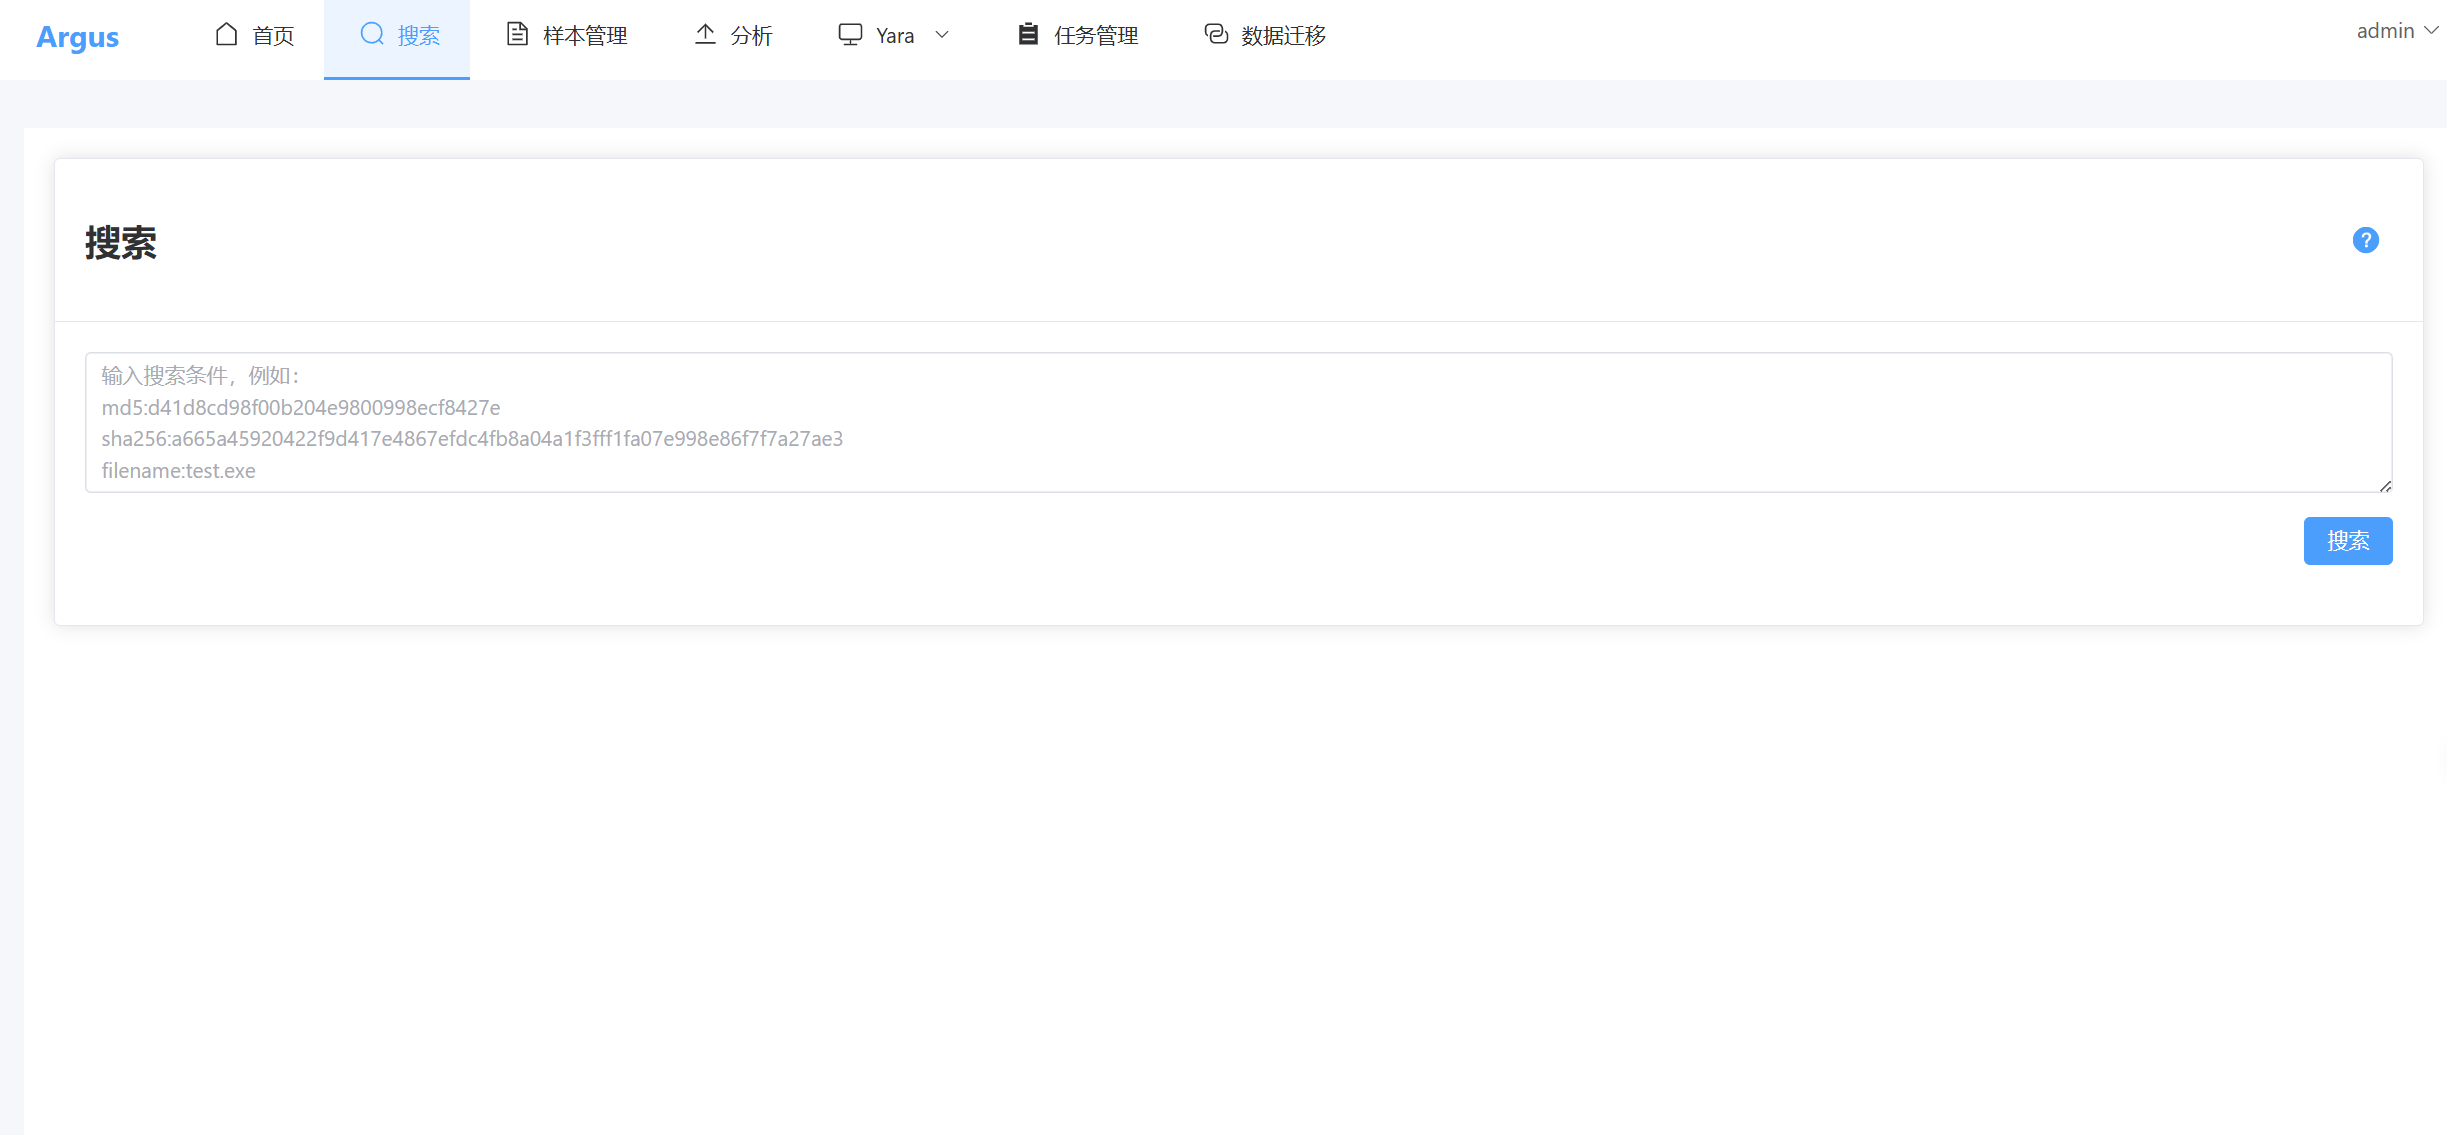
Task: Open the 样本管理 menu item
Action: (x=585, y=36)
